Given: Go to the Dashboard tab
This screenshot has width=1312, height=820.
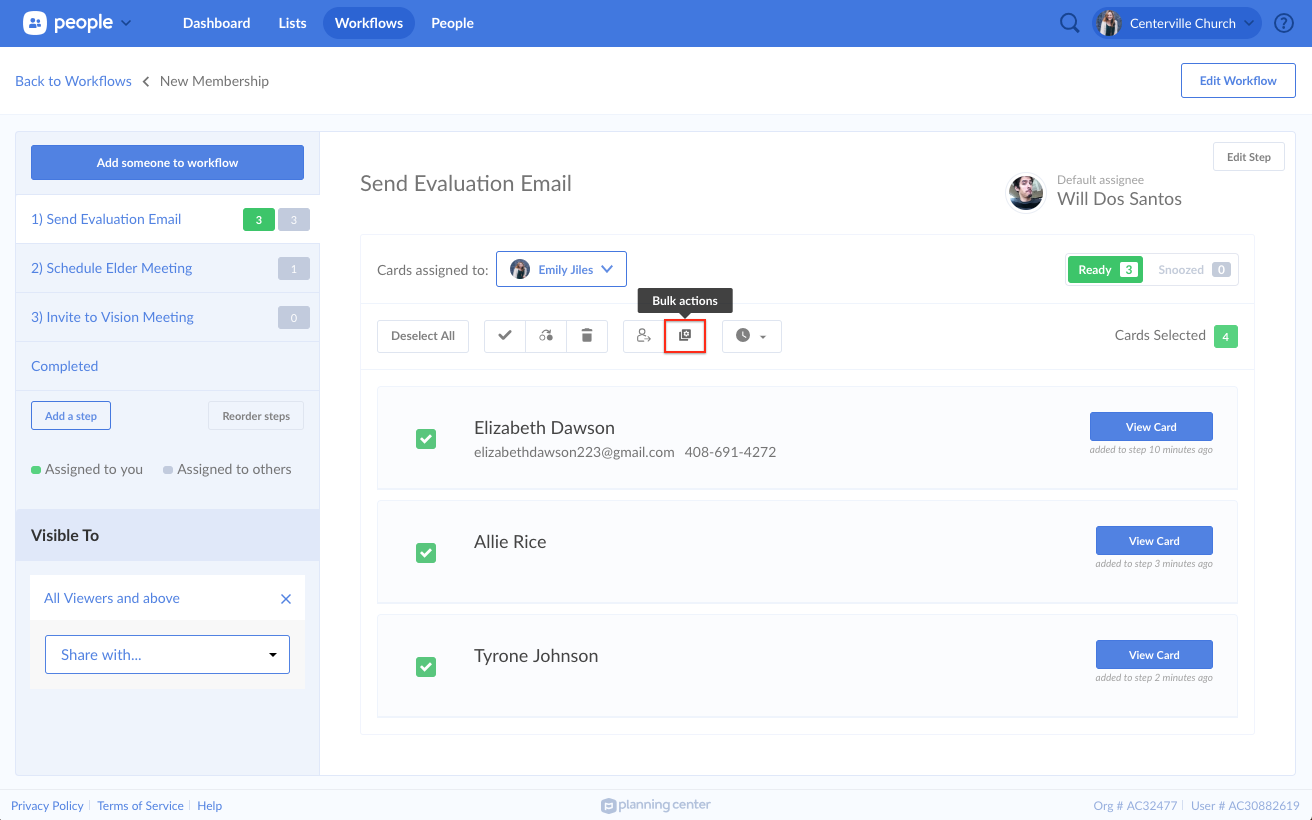Looking at the screenshot, I should [x=216, y=23].
